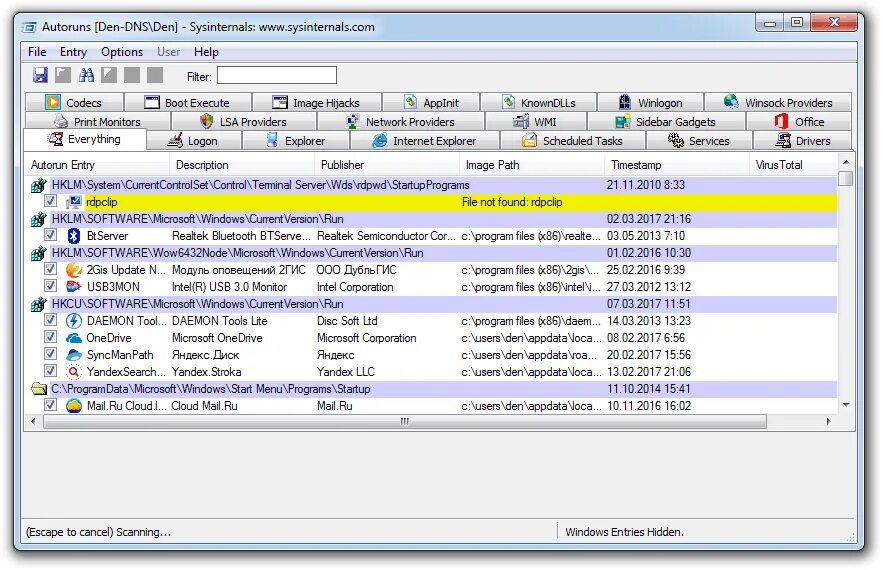
Task: Click the SyncManPath entry icon
Action: [x=74, y=355]
